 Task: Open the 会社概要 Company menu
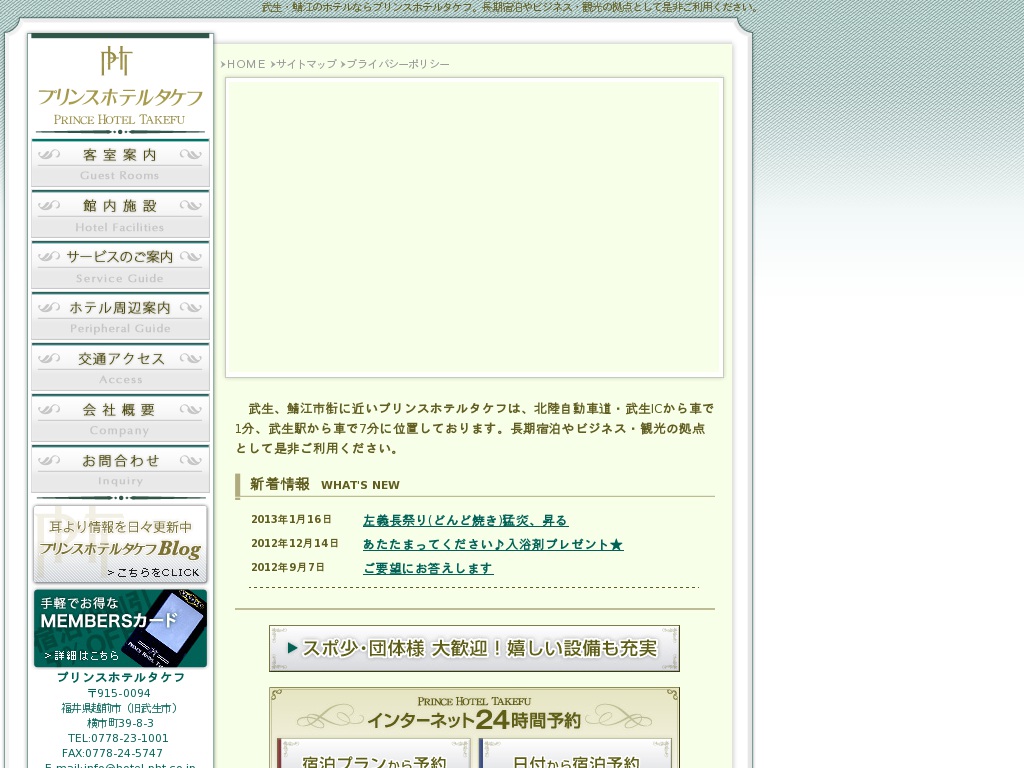point(120,418)
